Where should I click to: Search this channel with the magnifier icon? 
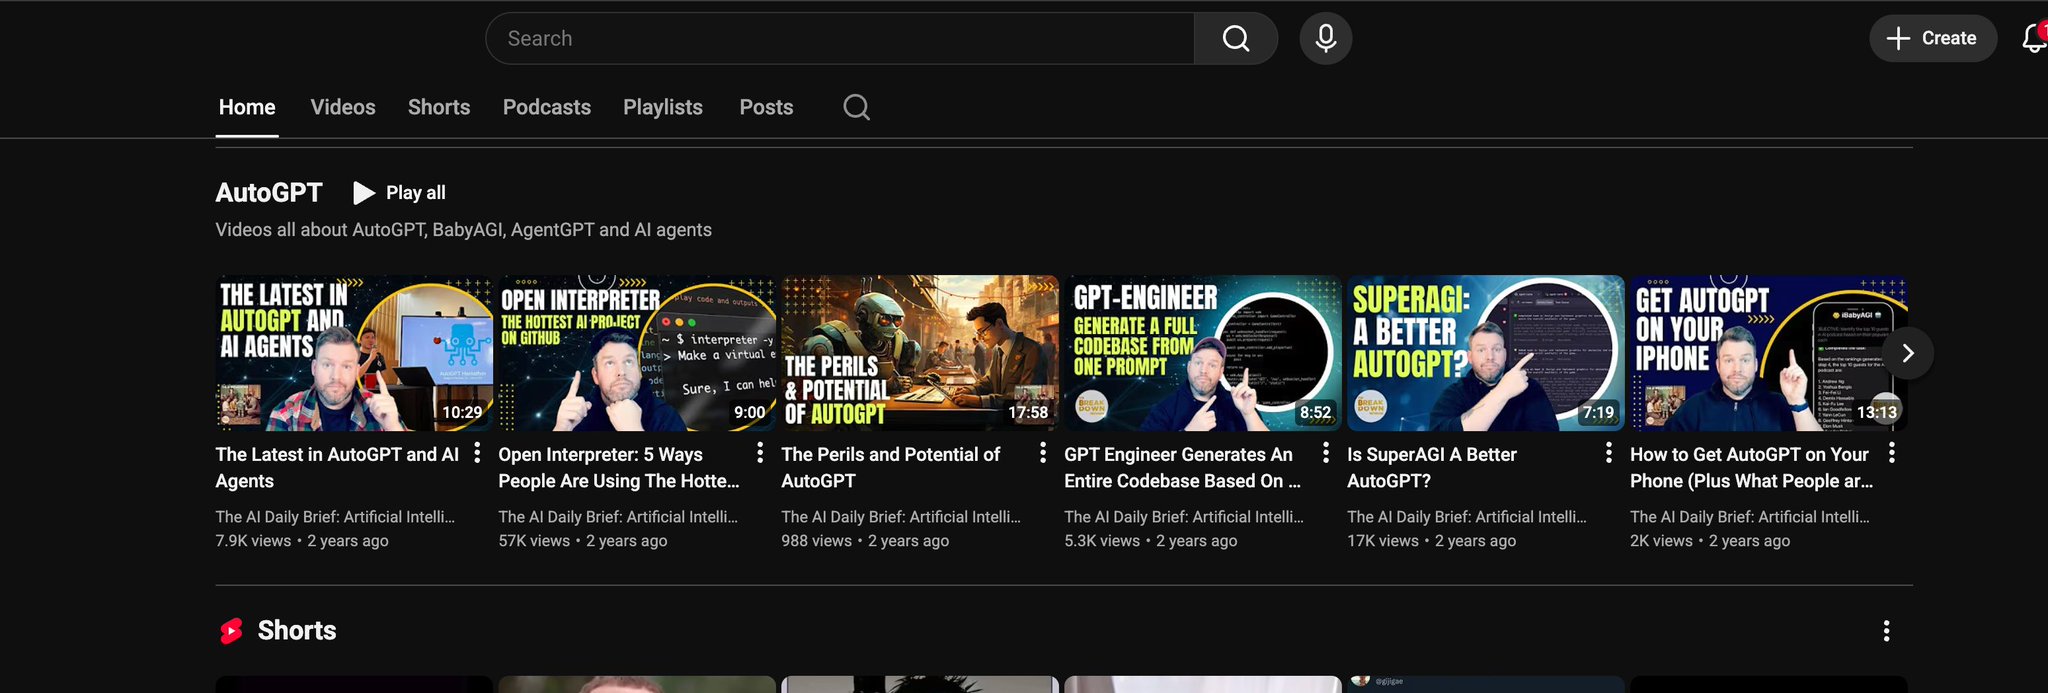tap(856, 107)
